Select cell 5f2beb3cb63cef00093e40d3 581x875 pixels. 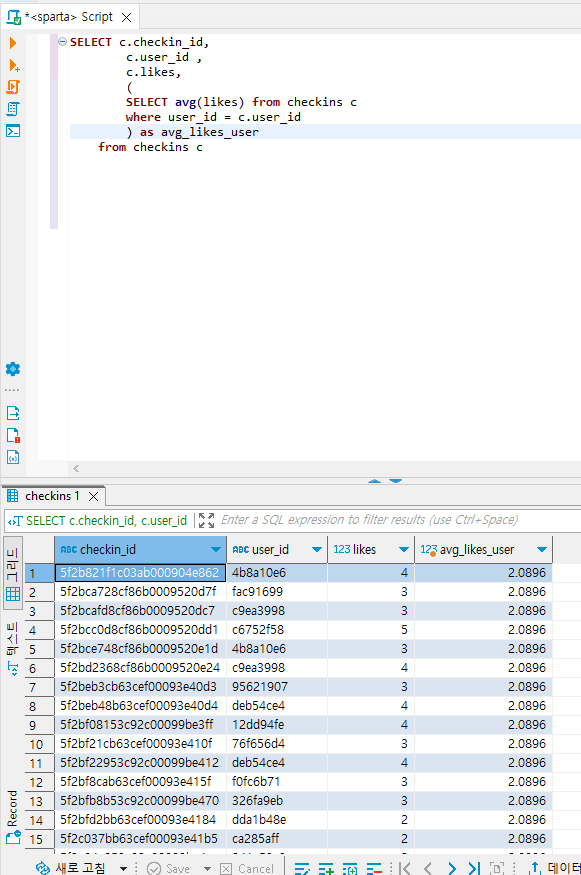pos(140,686)
